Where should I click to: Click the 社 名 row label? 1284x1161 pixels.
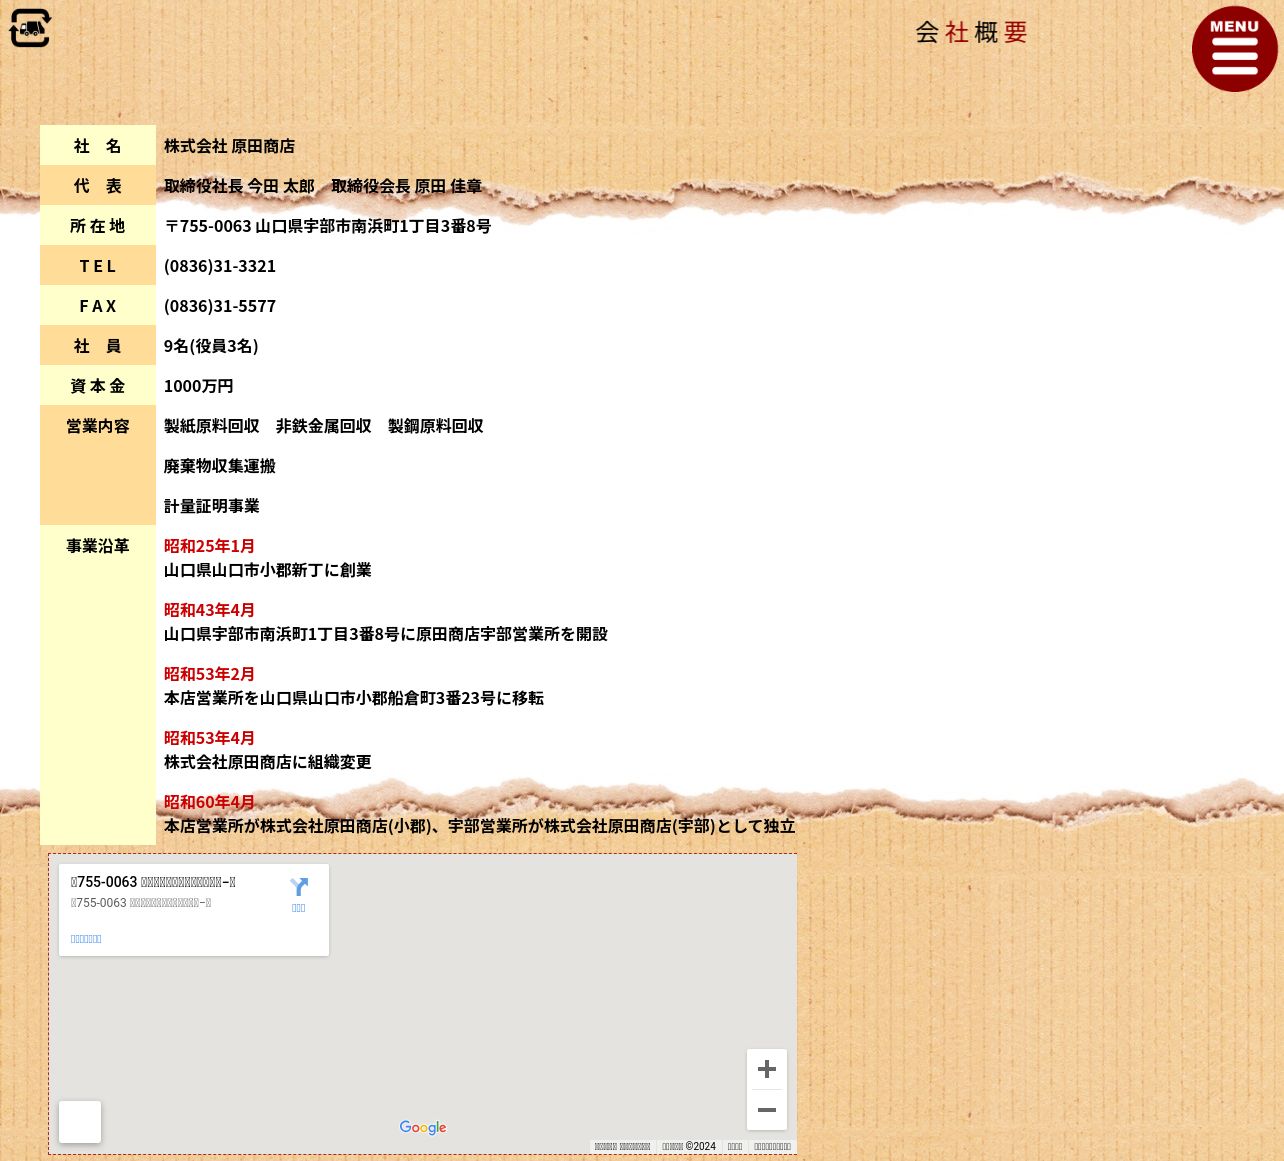(98, 146)
